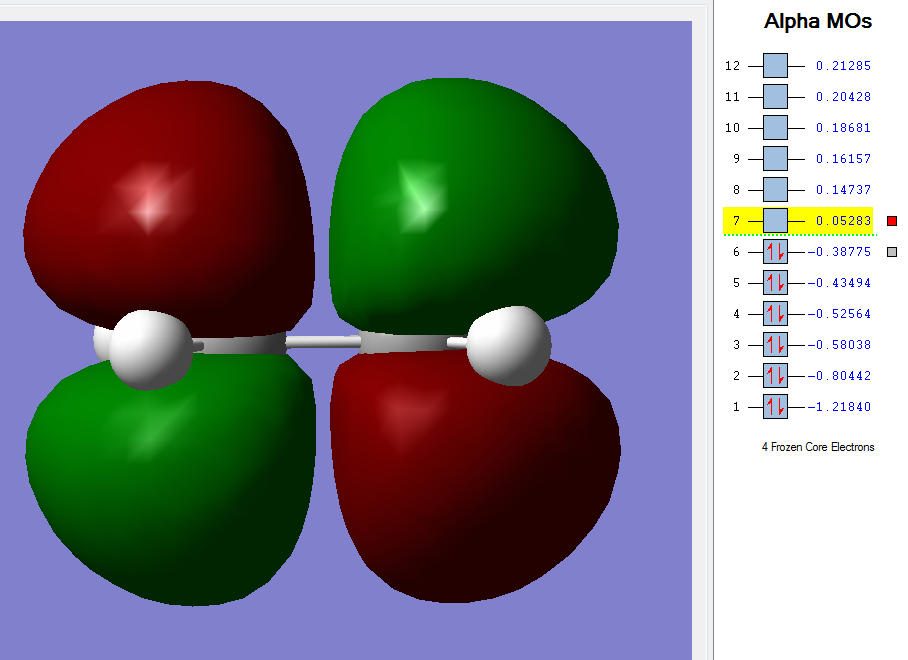
Task: Select the occupied MO 2 orbital box
Action: [x=775, y=376]
